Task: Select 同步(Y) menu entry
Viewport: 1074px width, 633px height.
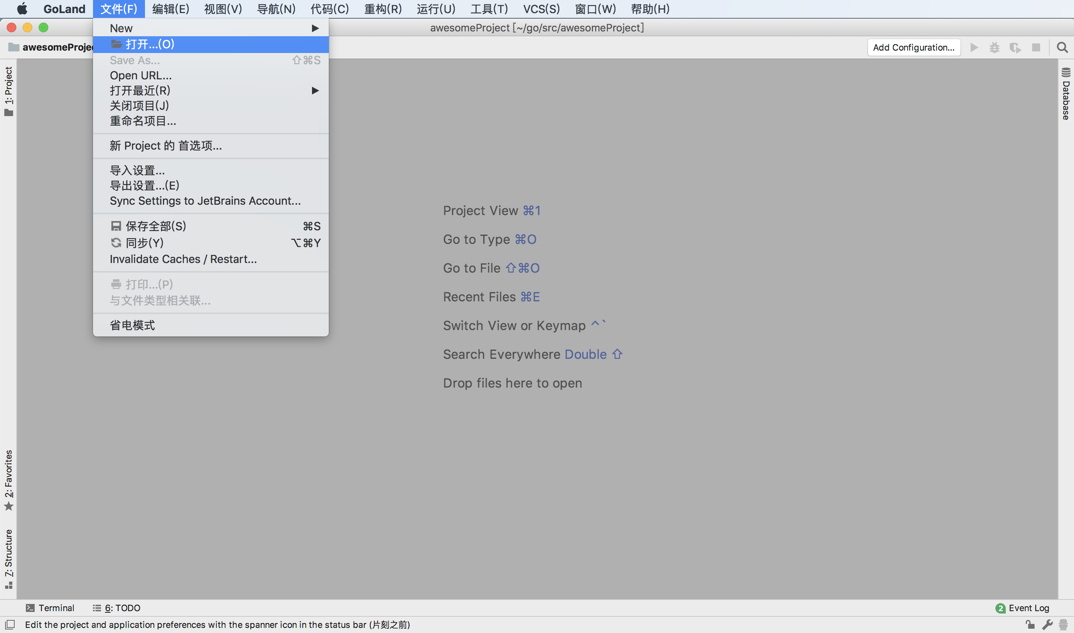Action: (x=211, y=243)
